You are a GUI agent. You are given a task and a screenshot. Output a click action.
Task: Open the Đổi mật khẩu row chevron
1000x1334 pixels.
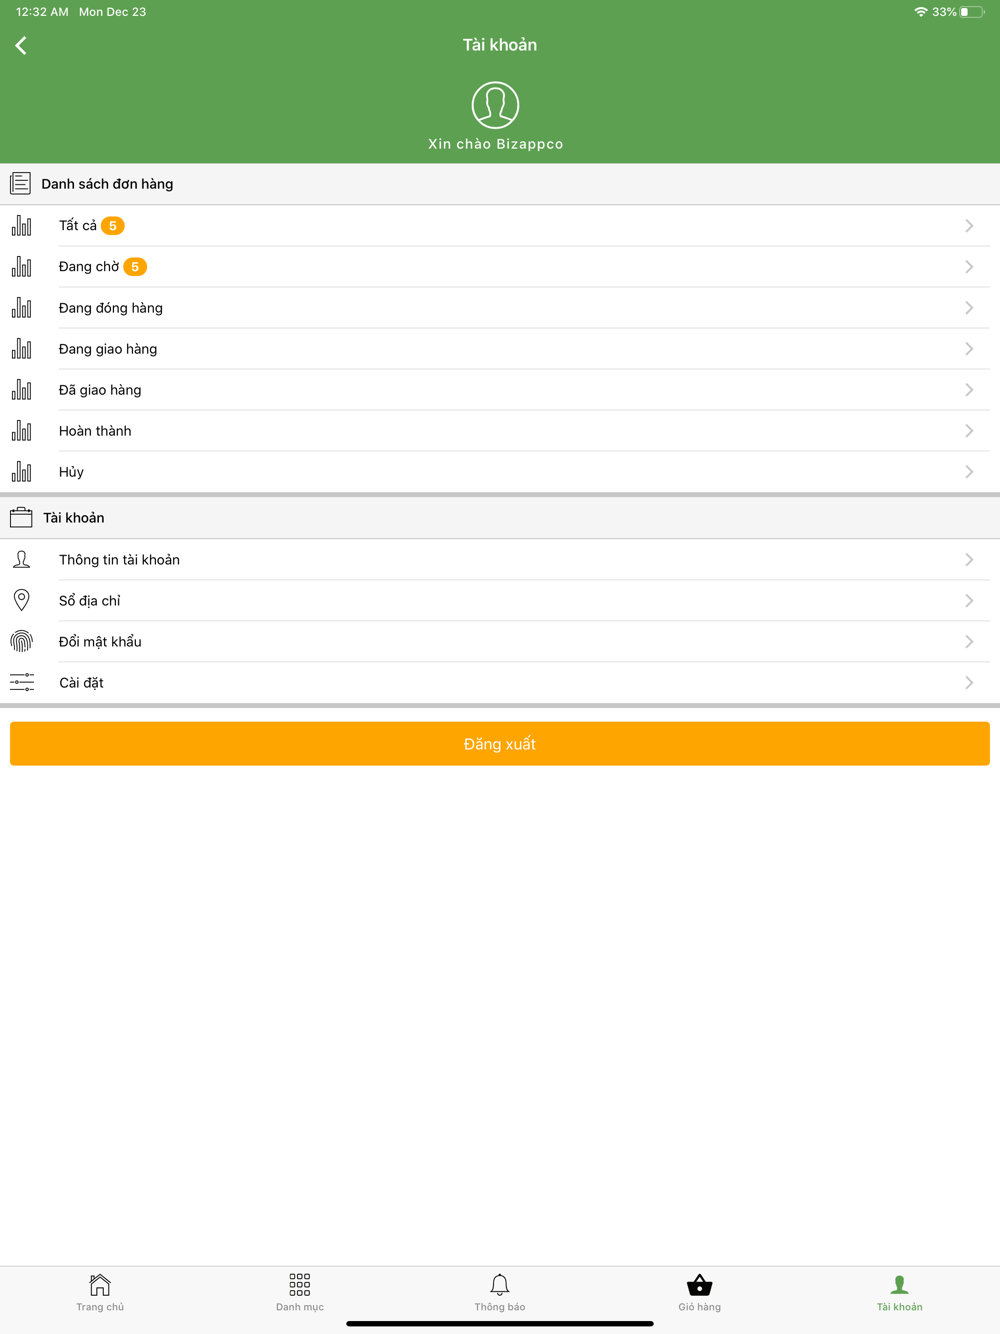pyautogui.click(x=969, y=642)
